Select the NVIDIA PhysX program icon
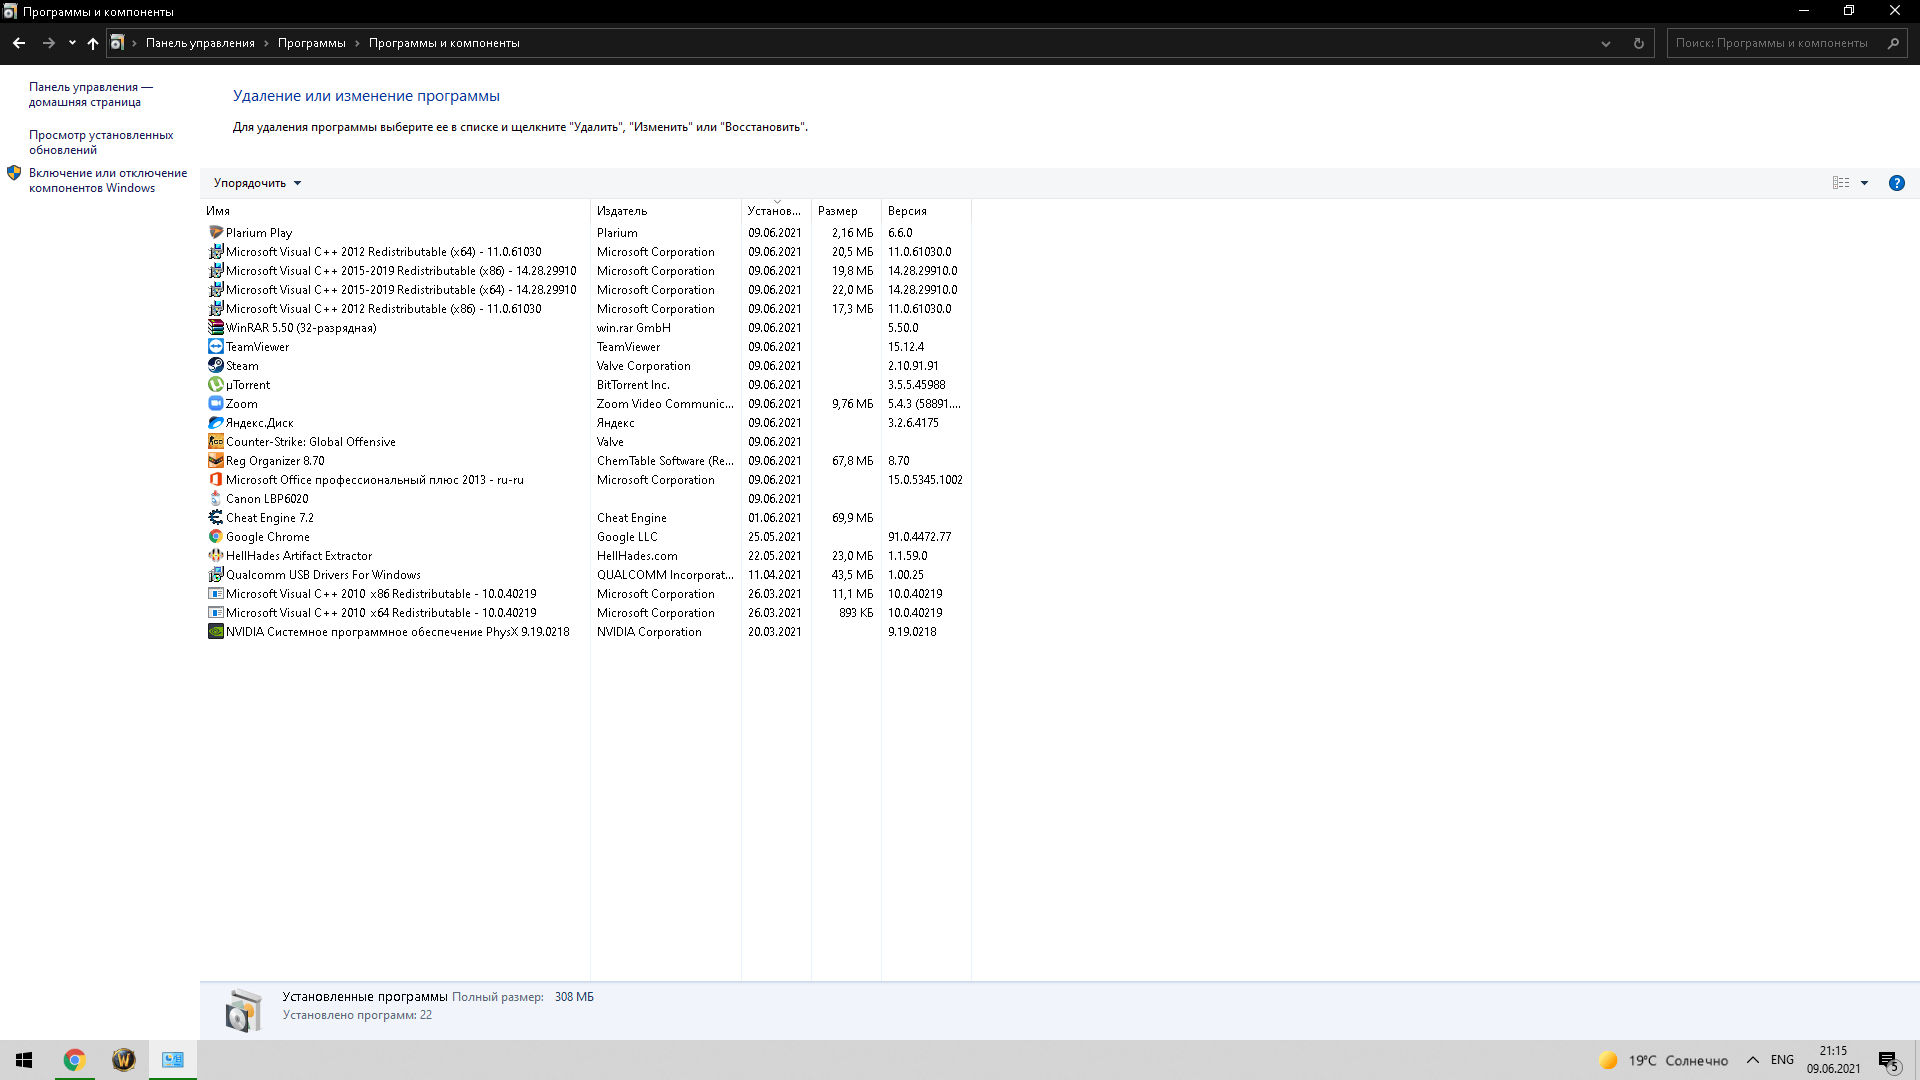Image resolution: width=1920 pixels, height=1080 pixels. click(215, 631)
